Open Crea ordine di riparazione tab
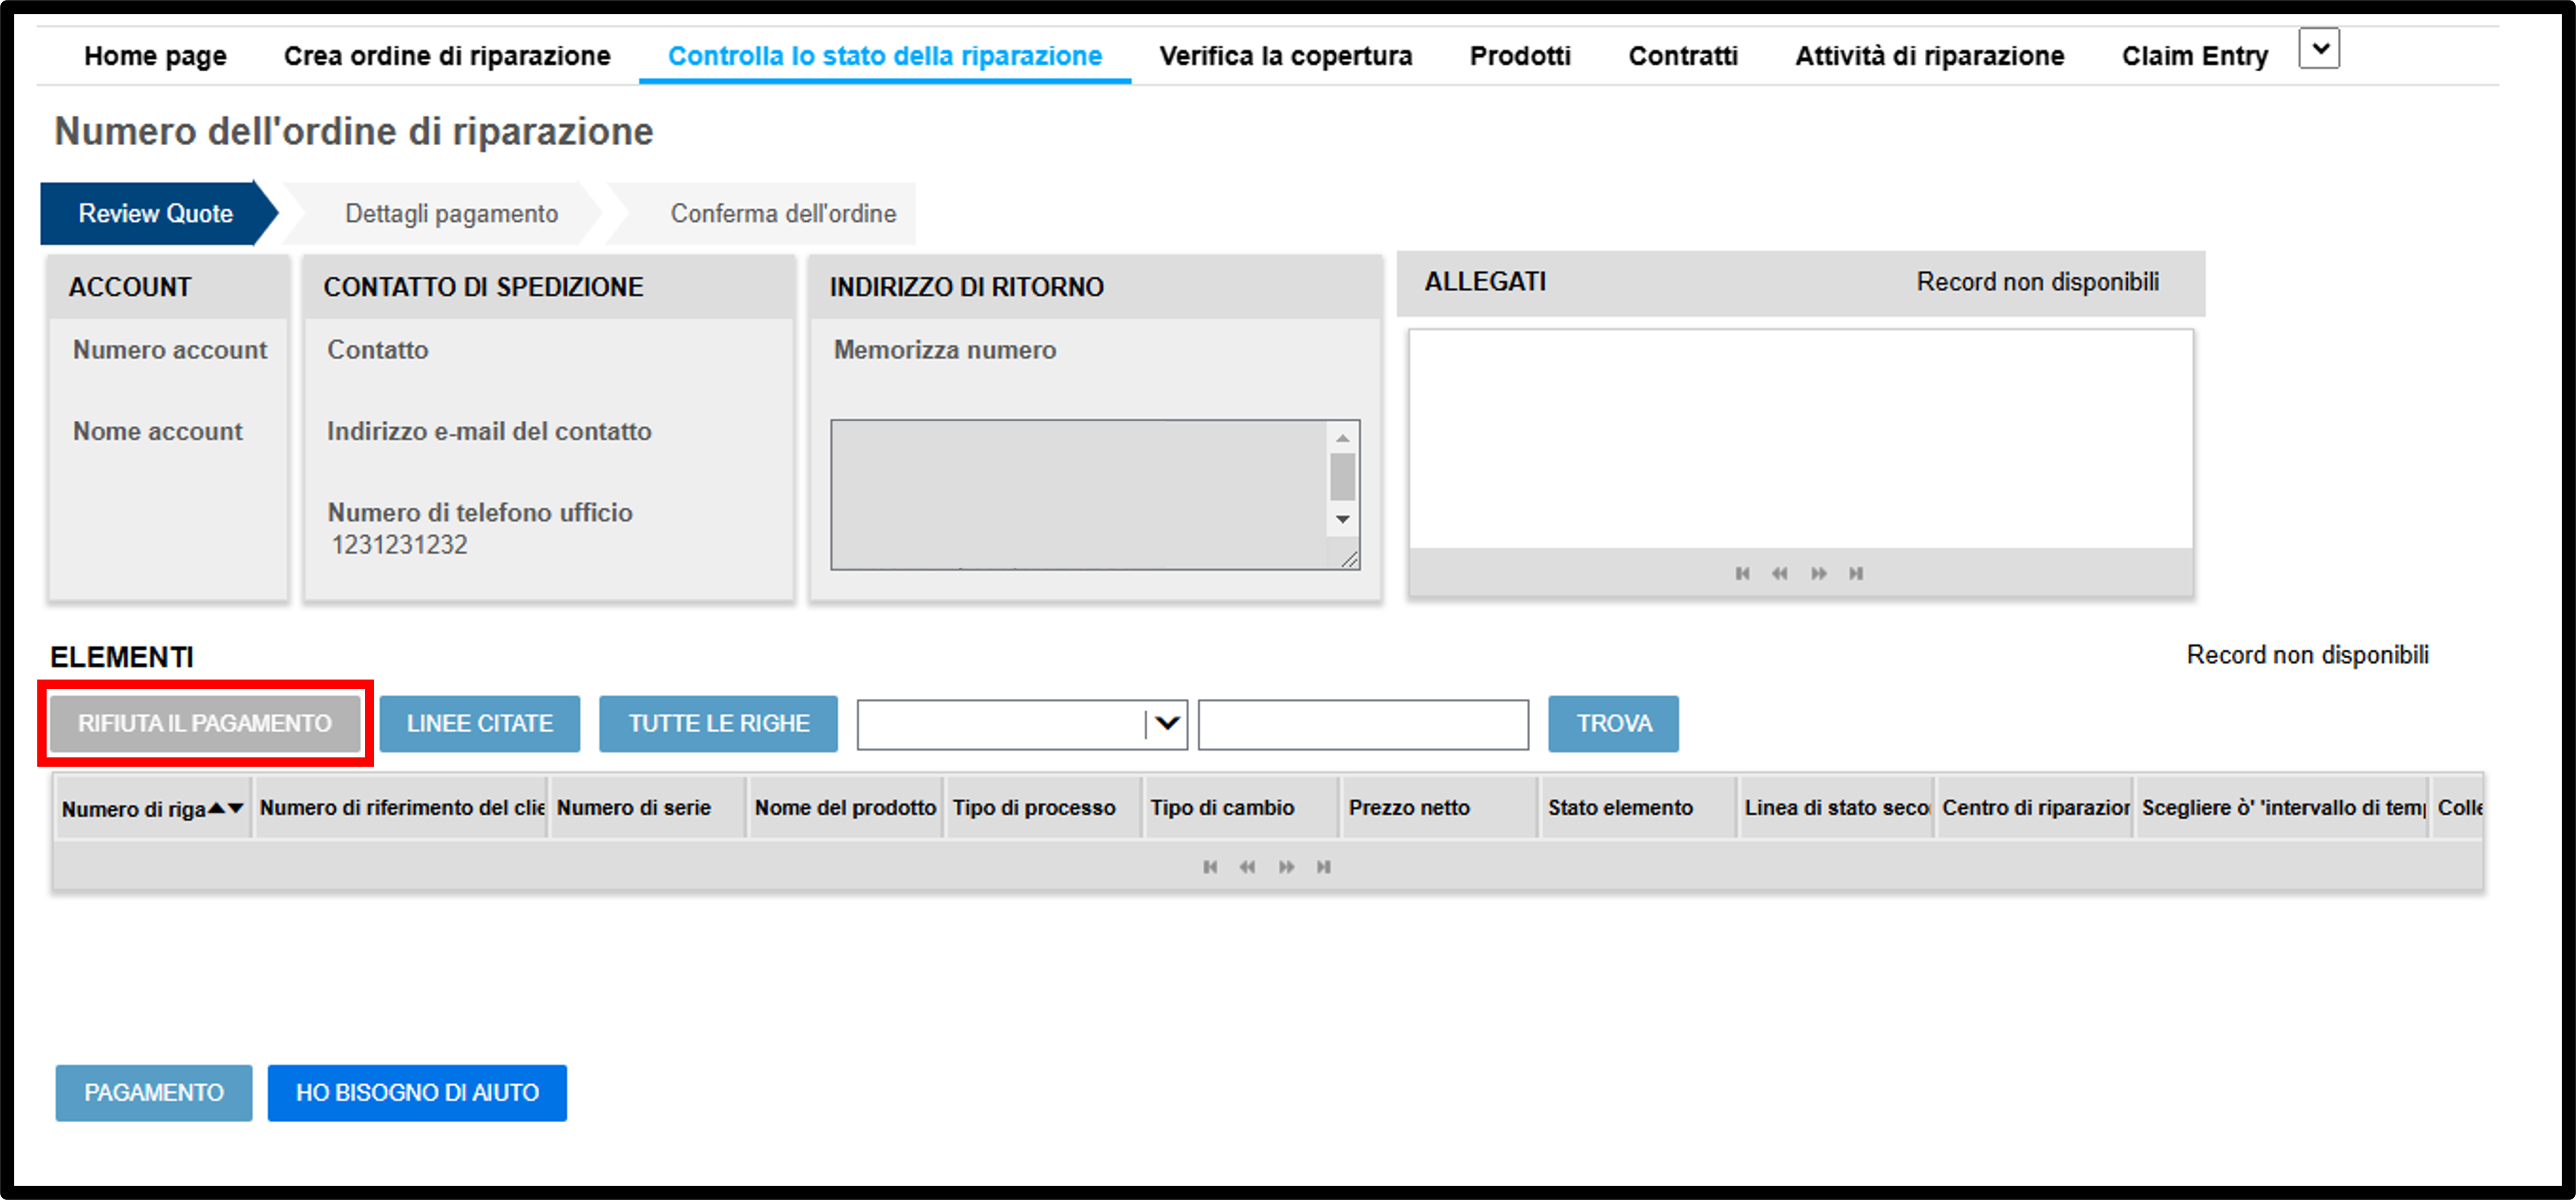Viewport: 2576px width, 1200px height. pyautogui.click(x=447, y=56)
